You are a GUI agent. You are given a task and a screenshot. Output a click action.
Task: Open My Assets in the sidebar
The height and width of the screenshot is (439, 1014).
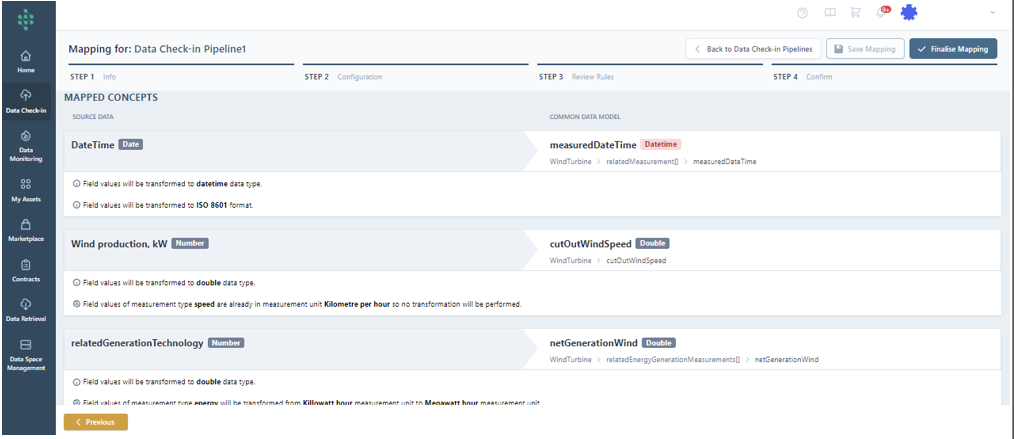(26, 190)
